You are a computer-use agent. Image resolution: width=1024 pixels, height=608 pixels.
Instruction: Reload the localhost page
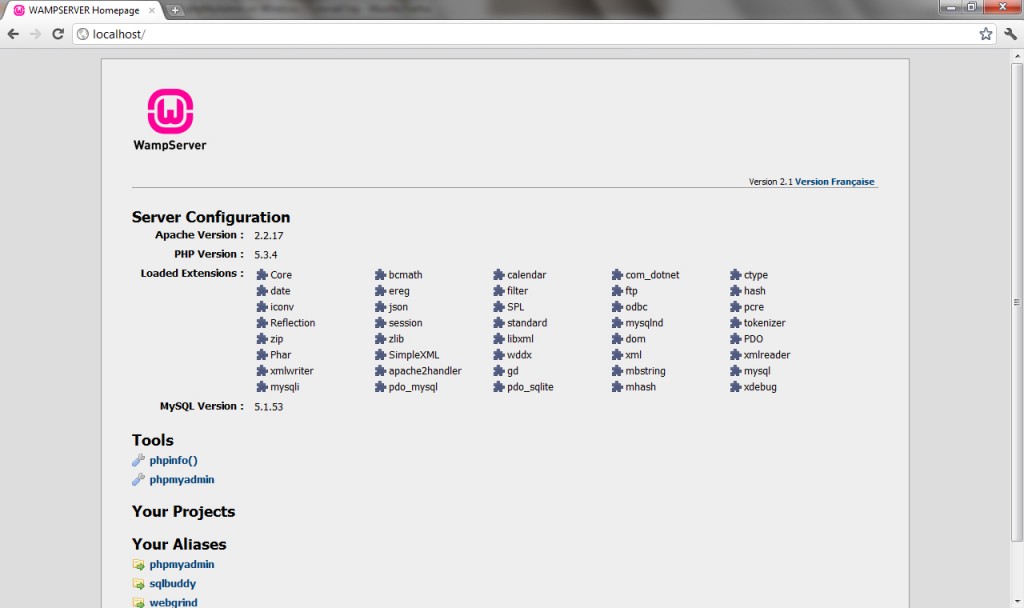(58, 34)
